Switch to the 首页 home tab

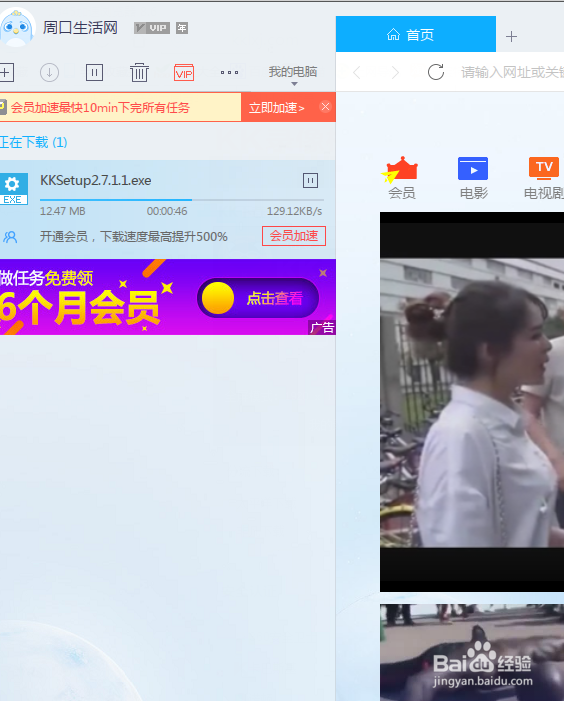(416, 34)
